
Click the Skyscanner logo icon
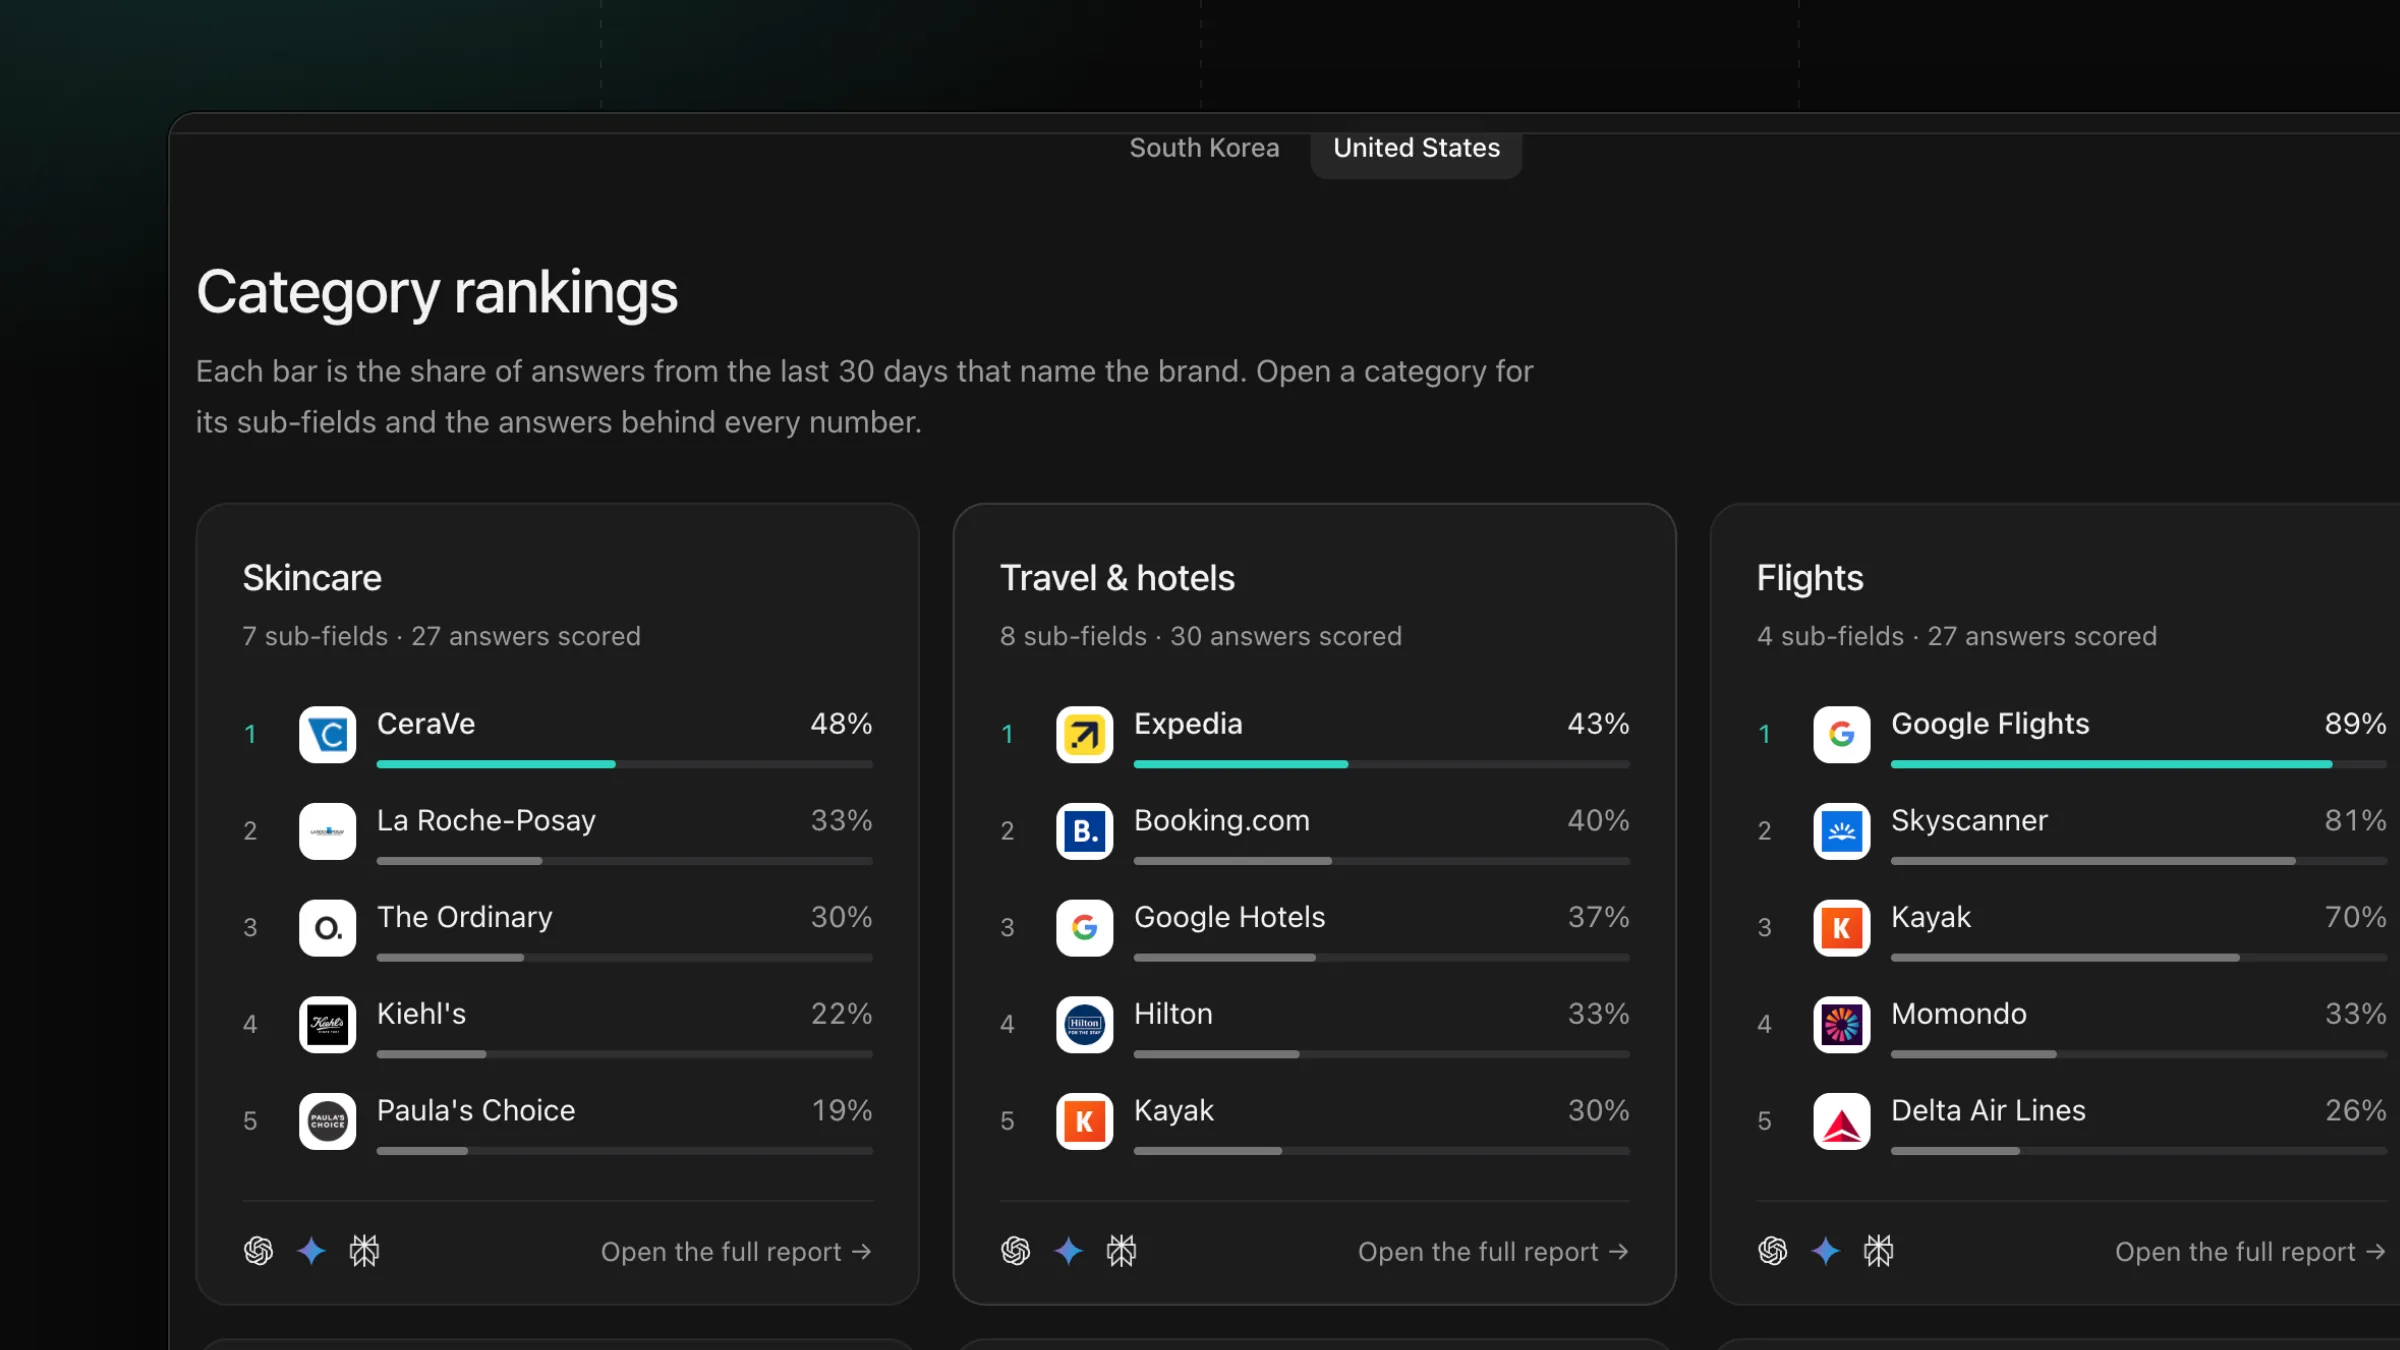(1841, 831)
